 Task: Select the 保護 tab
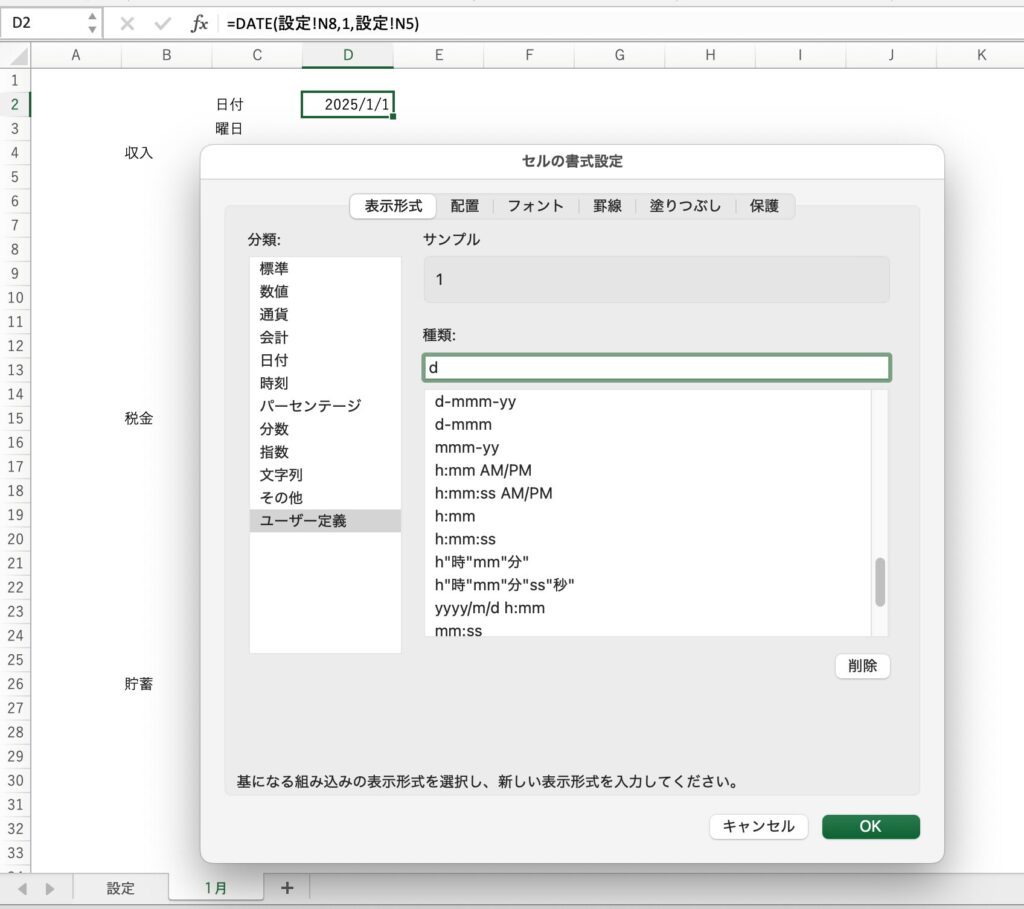pos(764,206)
